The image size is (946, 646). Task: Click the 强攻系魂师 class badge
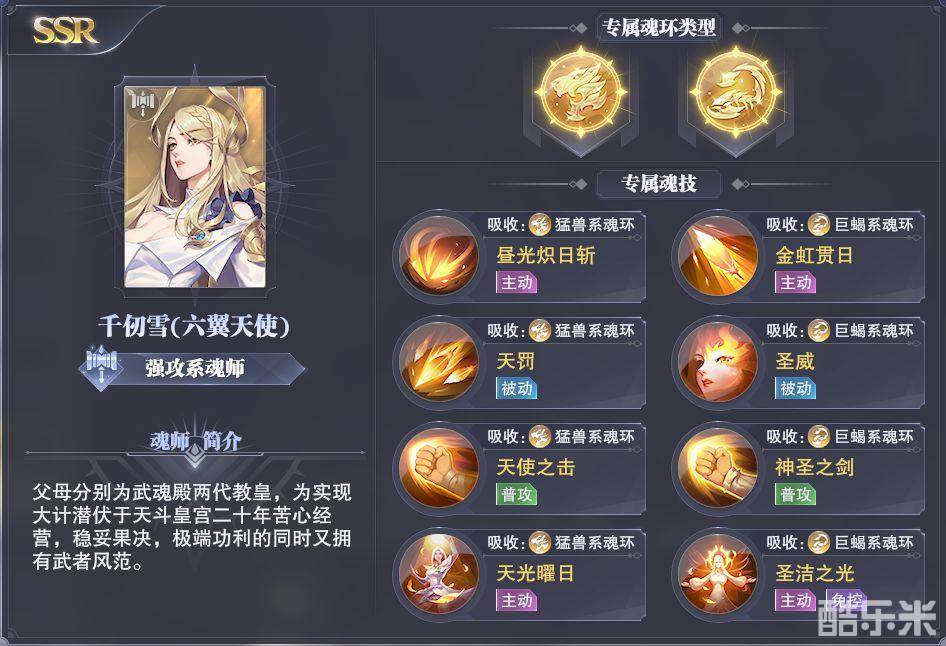click(x=192, y=367)
